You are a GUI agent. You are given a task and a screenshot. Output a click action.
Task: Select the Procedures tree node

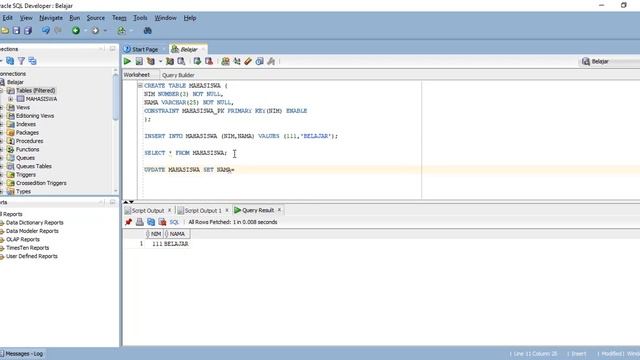pyautogui.click(x=29, y=141)
